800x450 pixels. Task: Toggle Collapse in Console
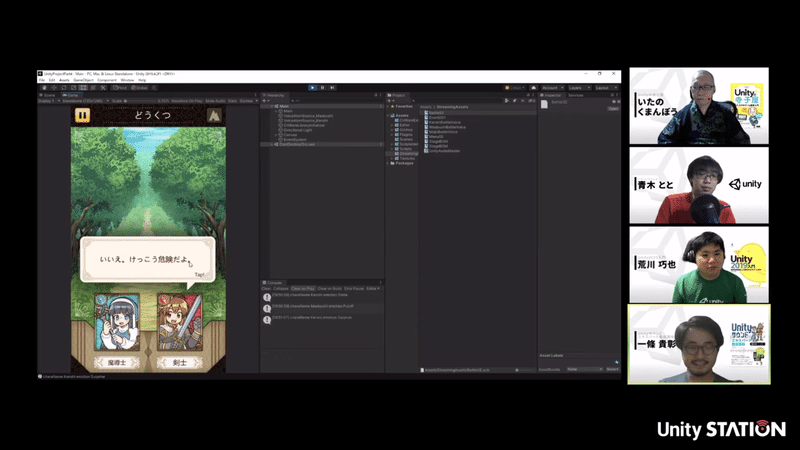click(281, 289)
